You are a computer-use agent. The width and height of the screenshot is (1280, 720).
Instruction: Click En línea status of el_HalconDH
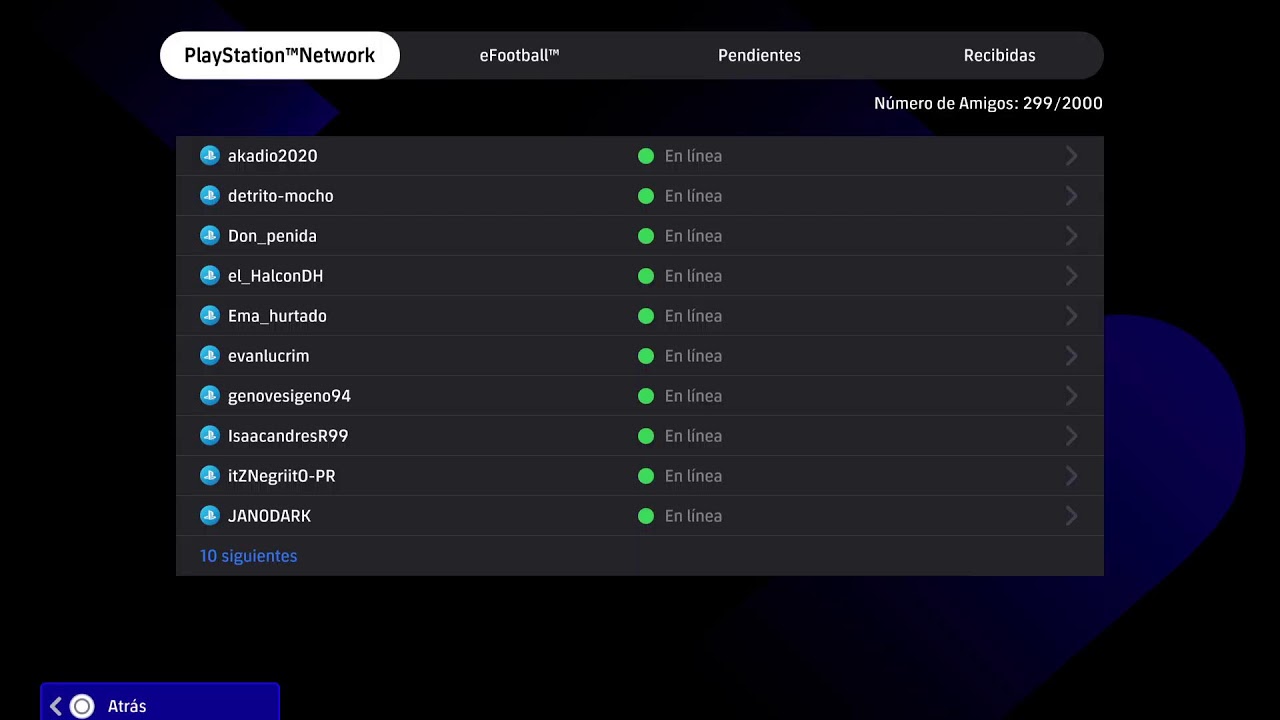[693, 276]
